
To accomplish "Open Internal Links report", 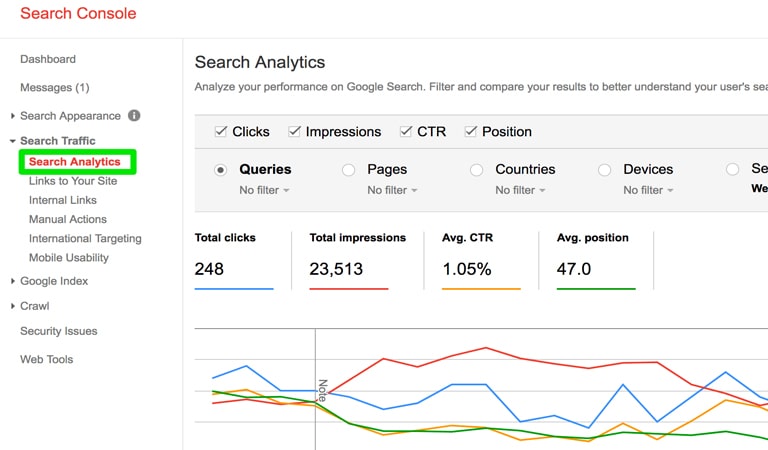I will pos(63,200).
